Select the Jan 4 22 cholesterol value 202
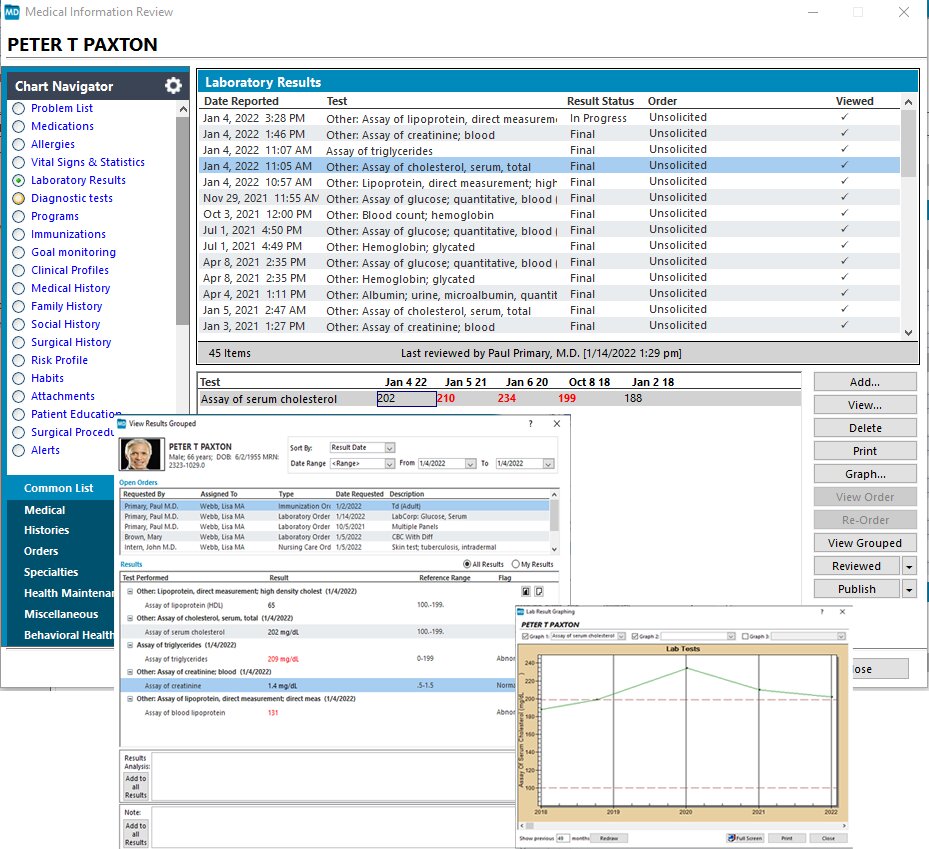 click(405, 399)
